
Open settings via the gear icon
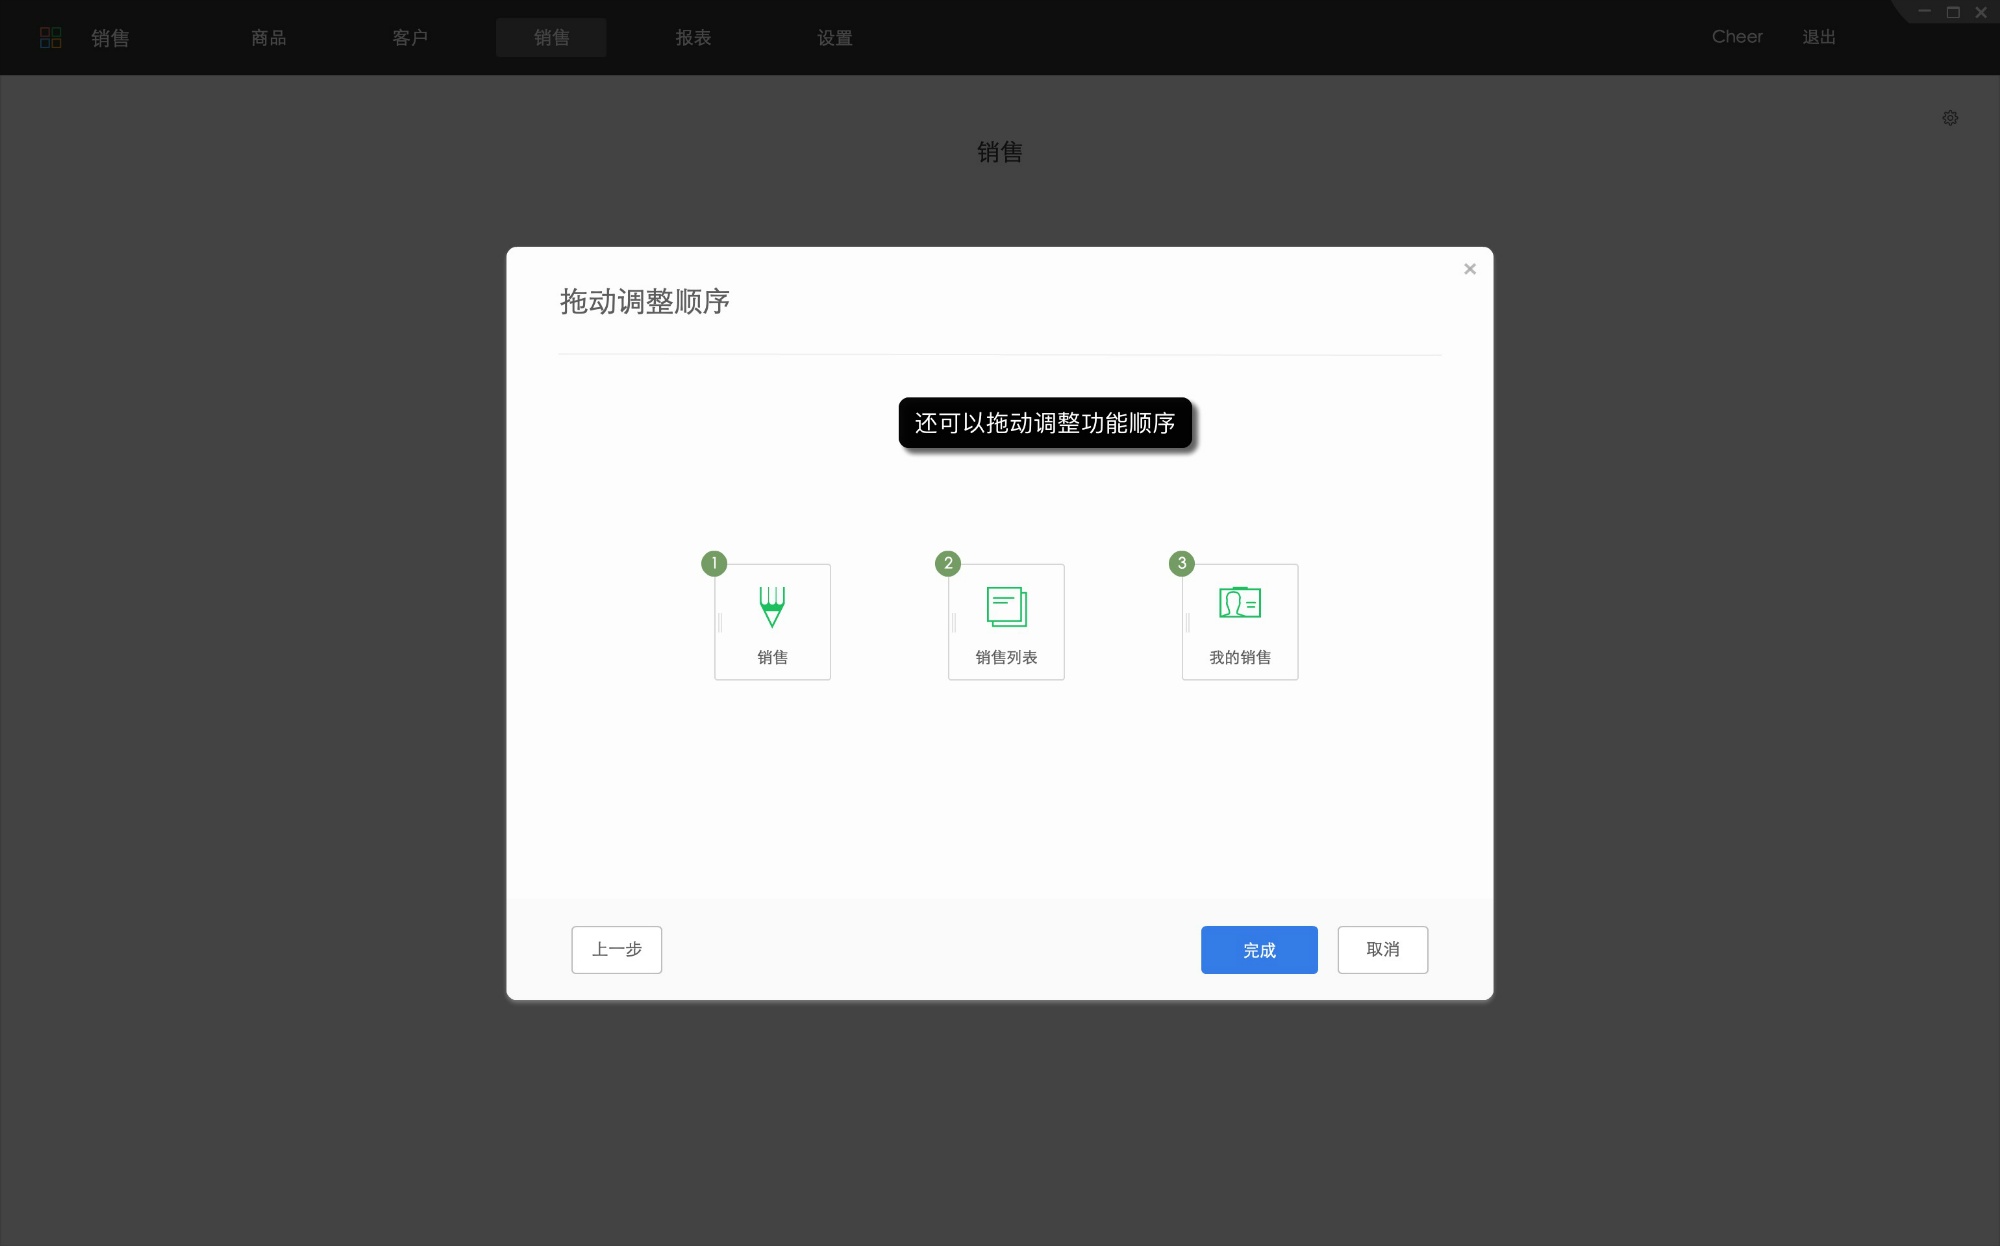1950,117
